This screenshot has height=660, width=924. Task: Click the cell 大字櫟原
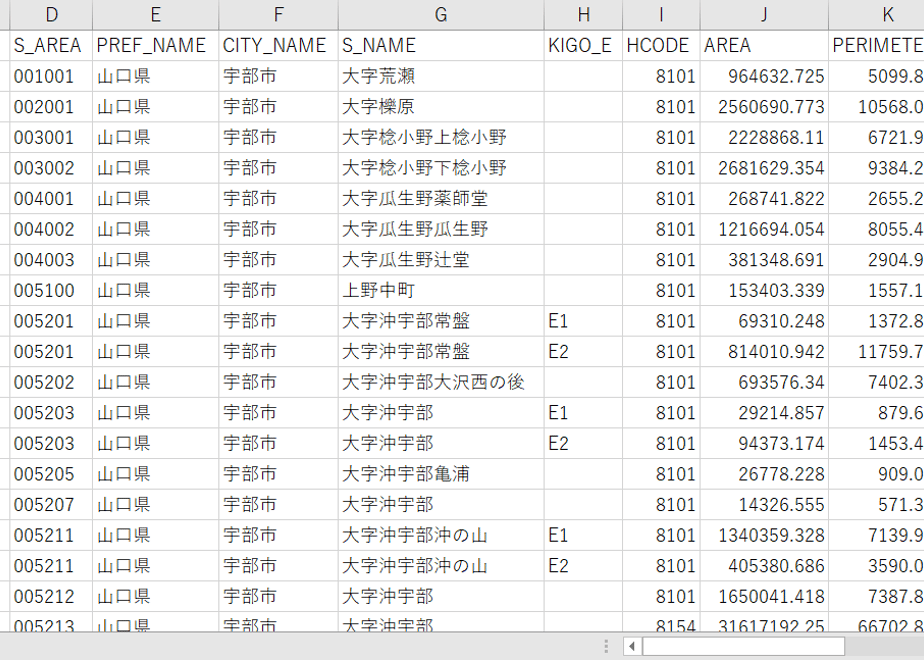[441, 107]
